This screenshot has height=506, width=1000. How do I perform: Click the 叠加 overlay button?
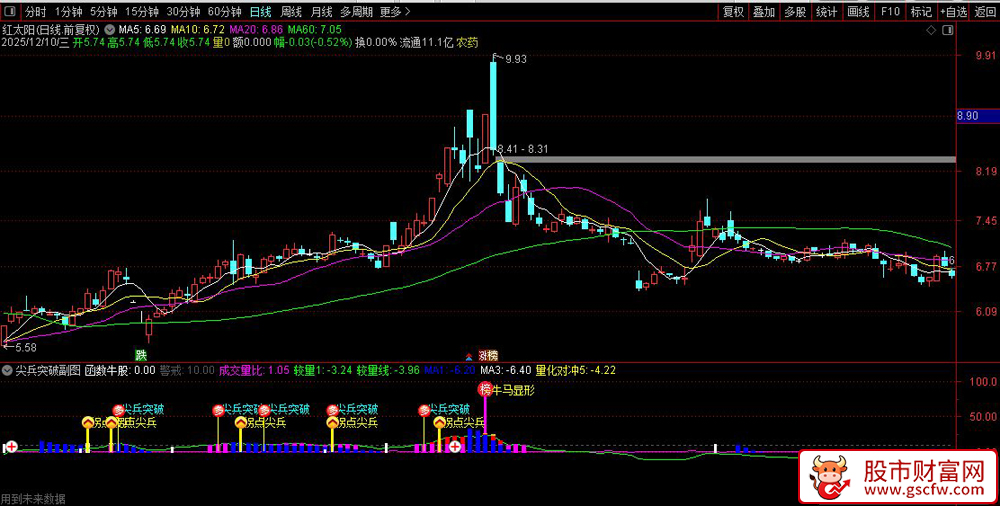(x=764, y=11)
